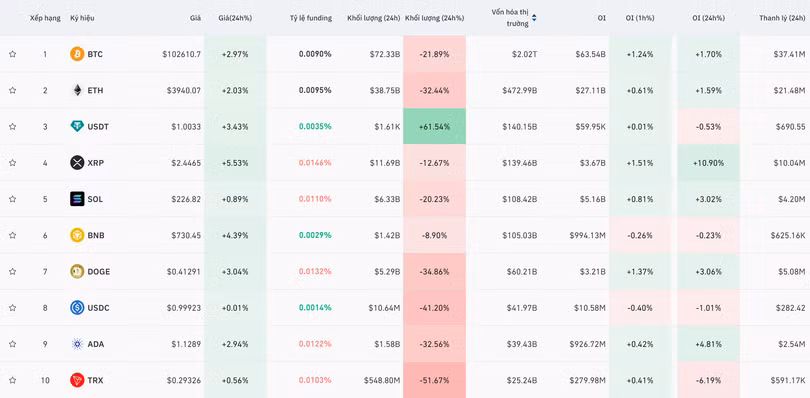
Task: Sort by OI (1h%) header
Action: coord(641,18)
